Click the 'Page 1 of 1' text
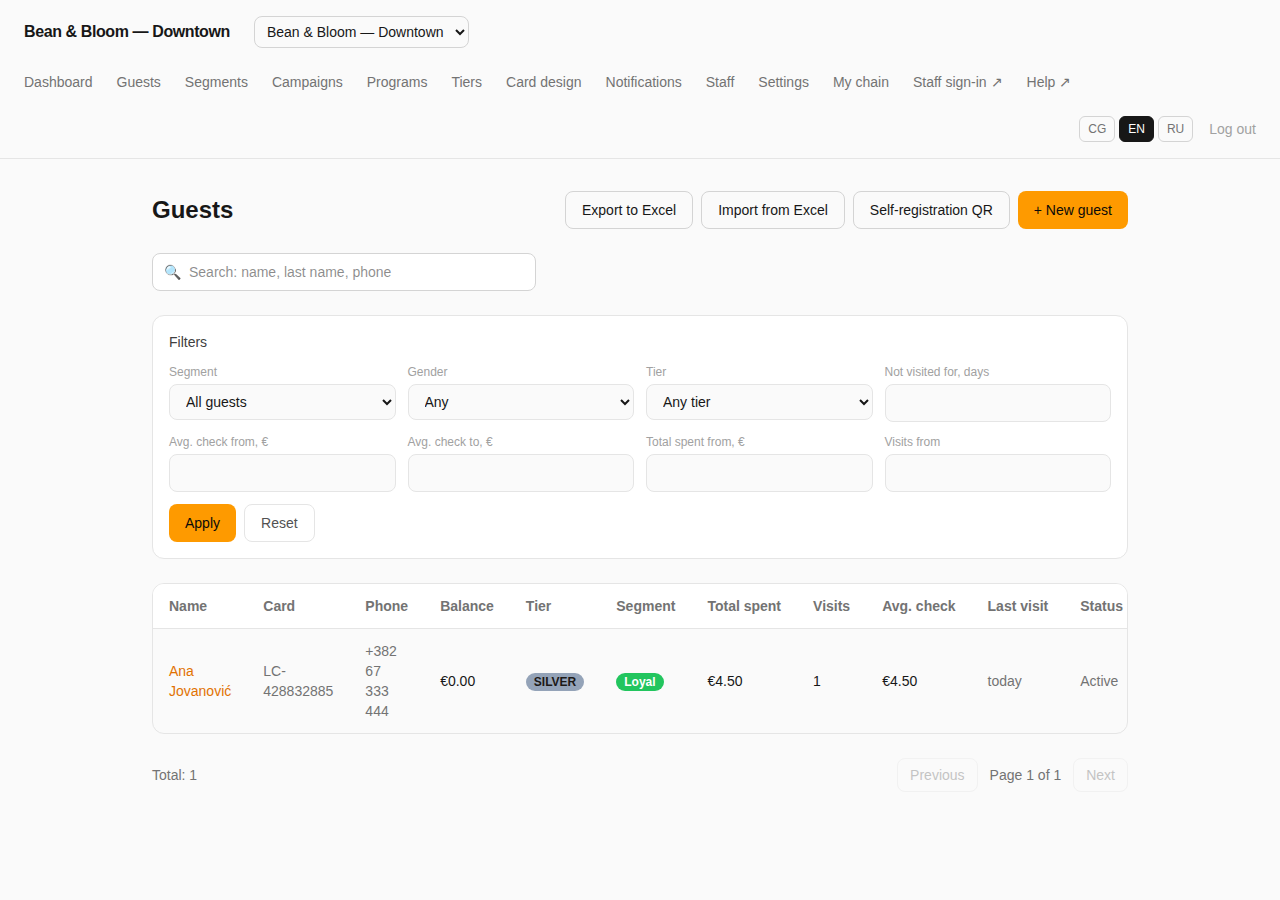 click(x=1025, y=775)
